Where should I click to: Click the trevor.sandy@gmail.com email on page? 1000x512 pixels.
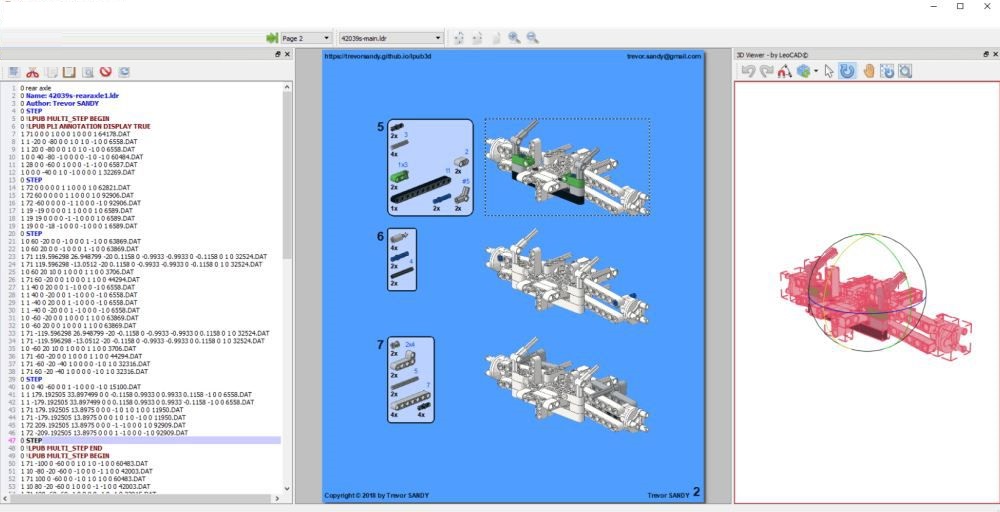(x=663, y=57)
